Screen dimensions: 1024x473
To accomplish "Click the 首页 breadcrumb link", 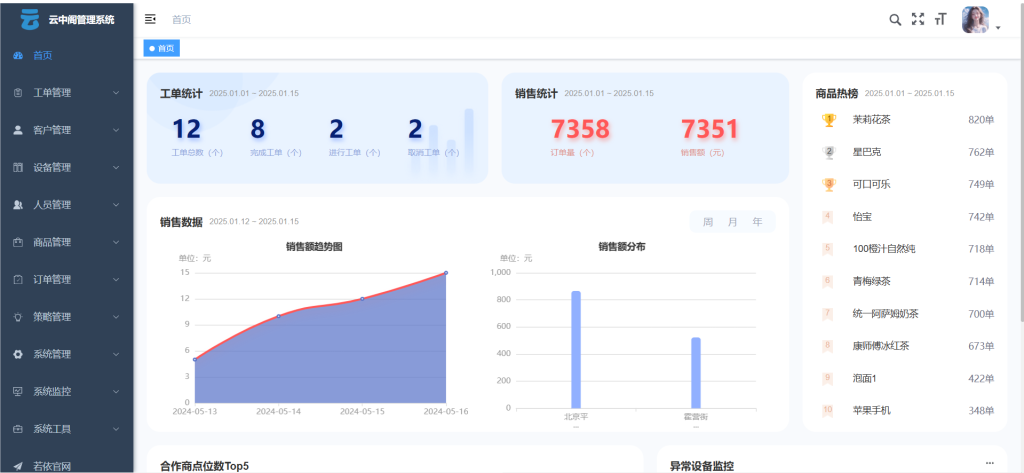I will [181, 19].
